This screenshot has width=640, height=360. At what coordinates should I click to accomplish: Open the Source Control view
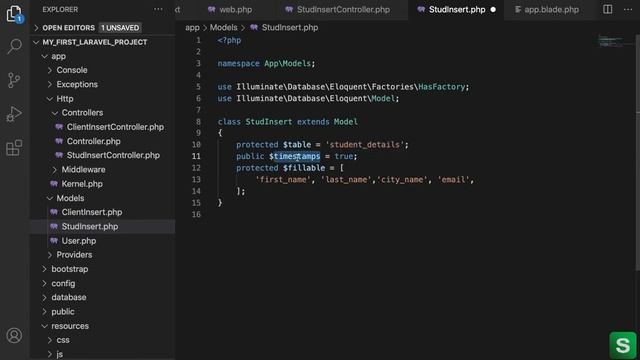coord(14,80)
